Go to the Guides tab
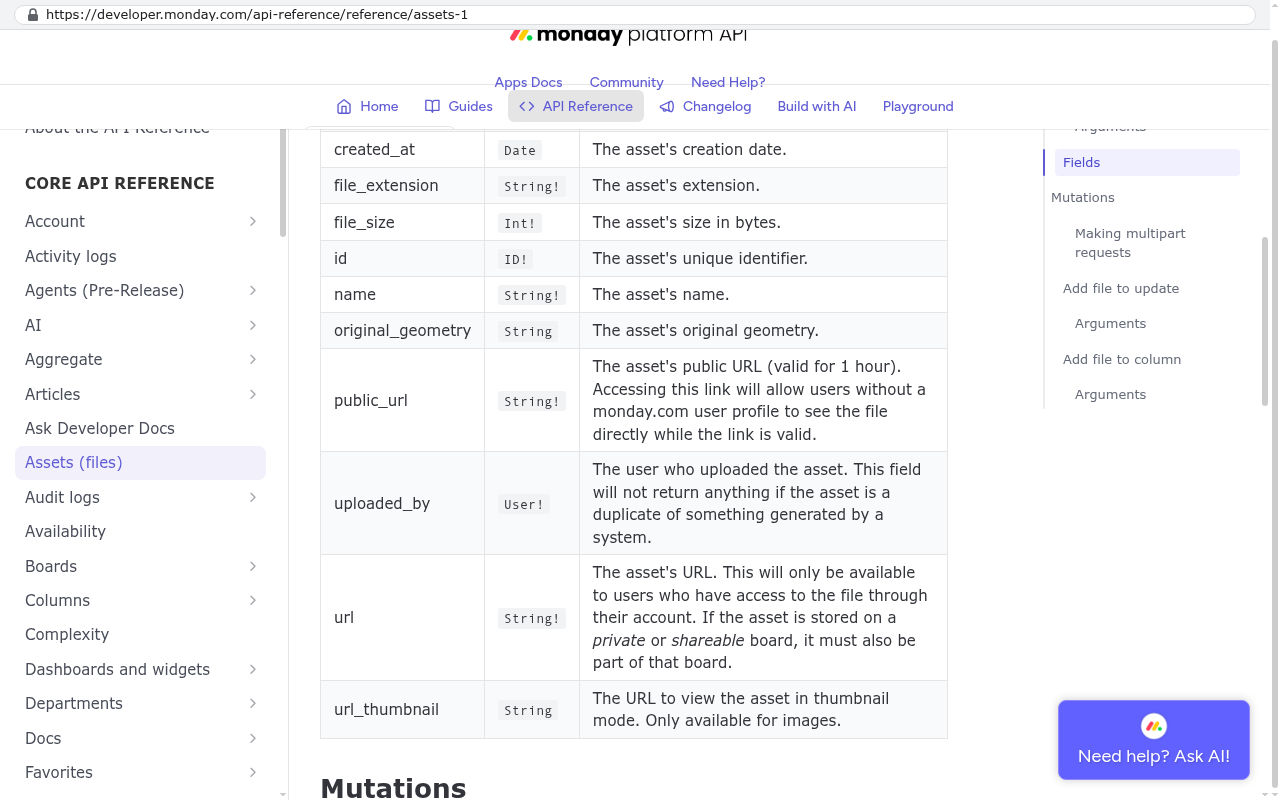 tap(459, 106)
